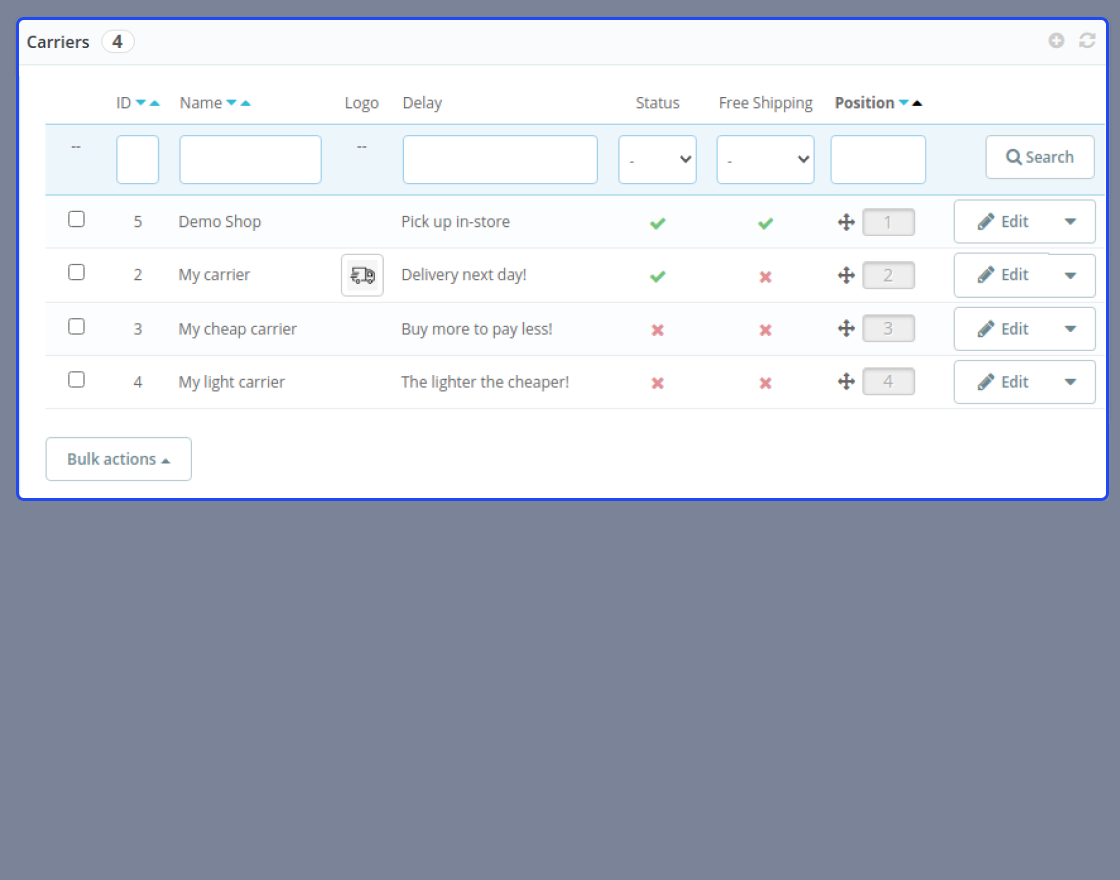
Task: Open the Bulk actions menu
Action: (x=119, y=459)
